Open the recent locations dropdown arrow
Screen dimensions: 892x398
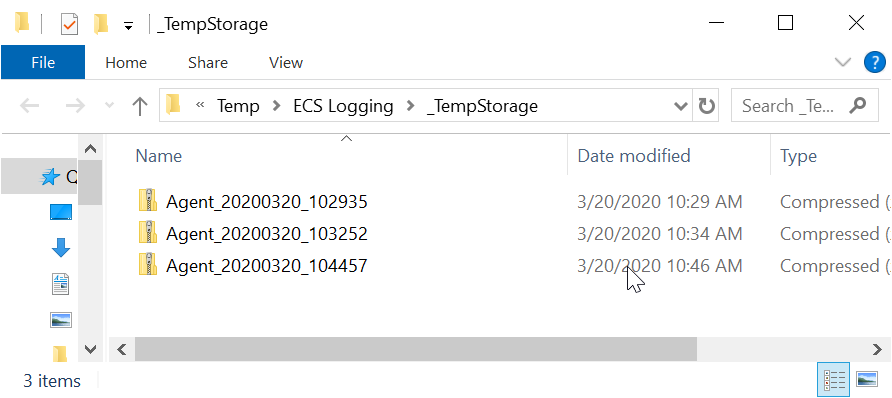tap(110, 106)
